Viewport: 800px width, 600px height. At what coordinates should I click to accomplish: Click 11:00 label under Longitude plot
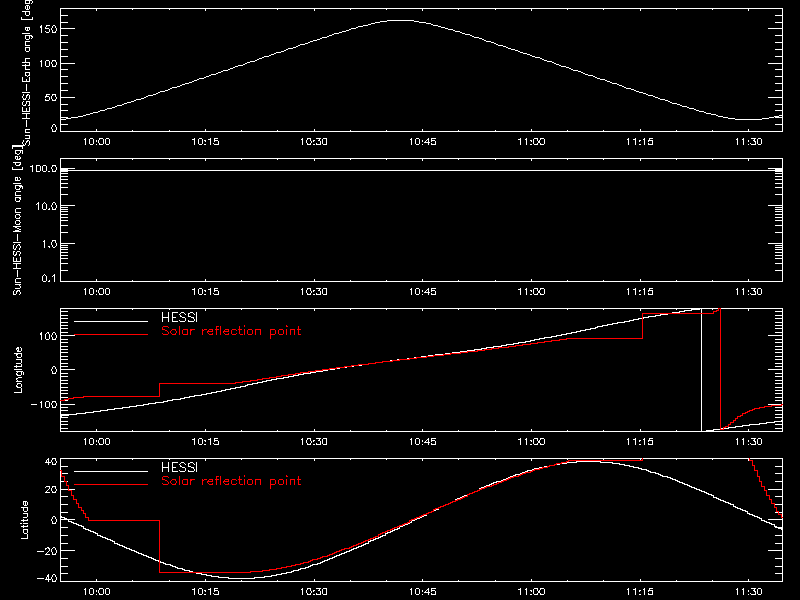531,442
